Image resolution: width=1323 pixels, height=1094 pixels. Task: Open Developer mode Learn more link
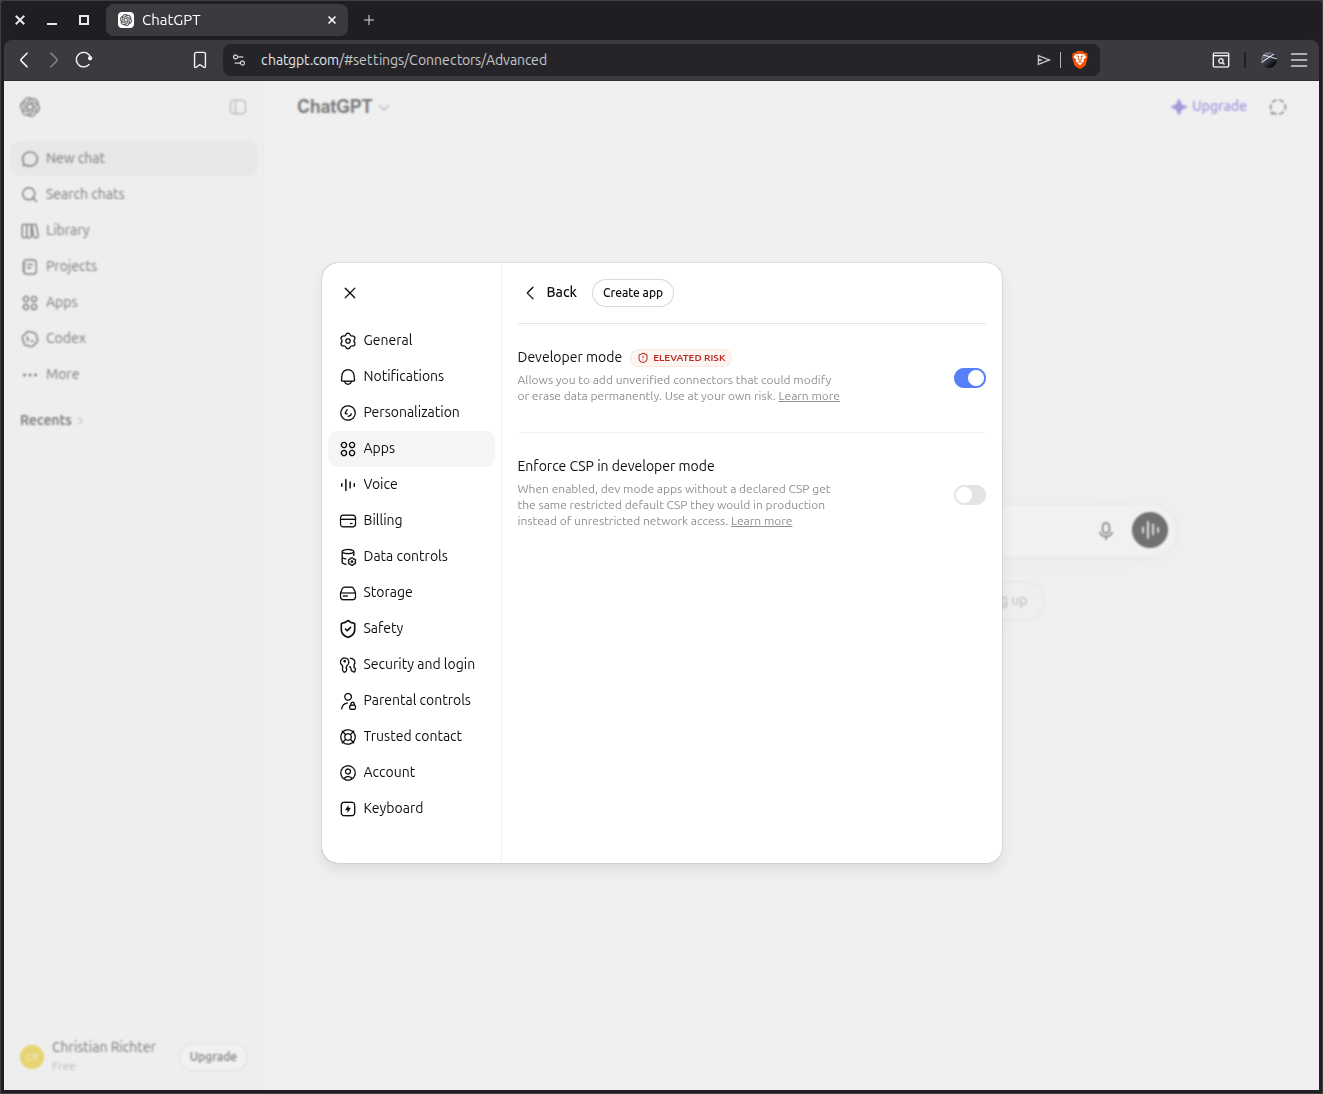click(809, 397)
